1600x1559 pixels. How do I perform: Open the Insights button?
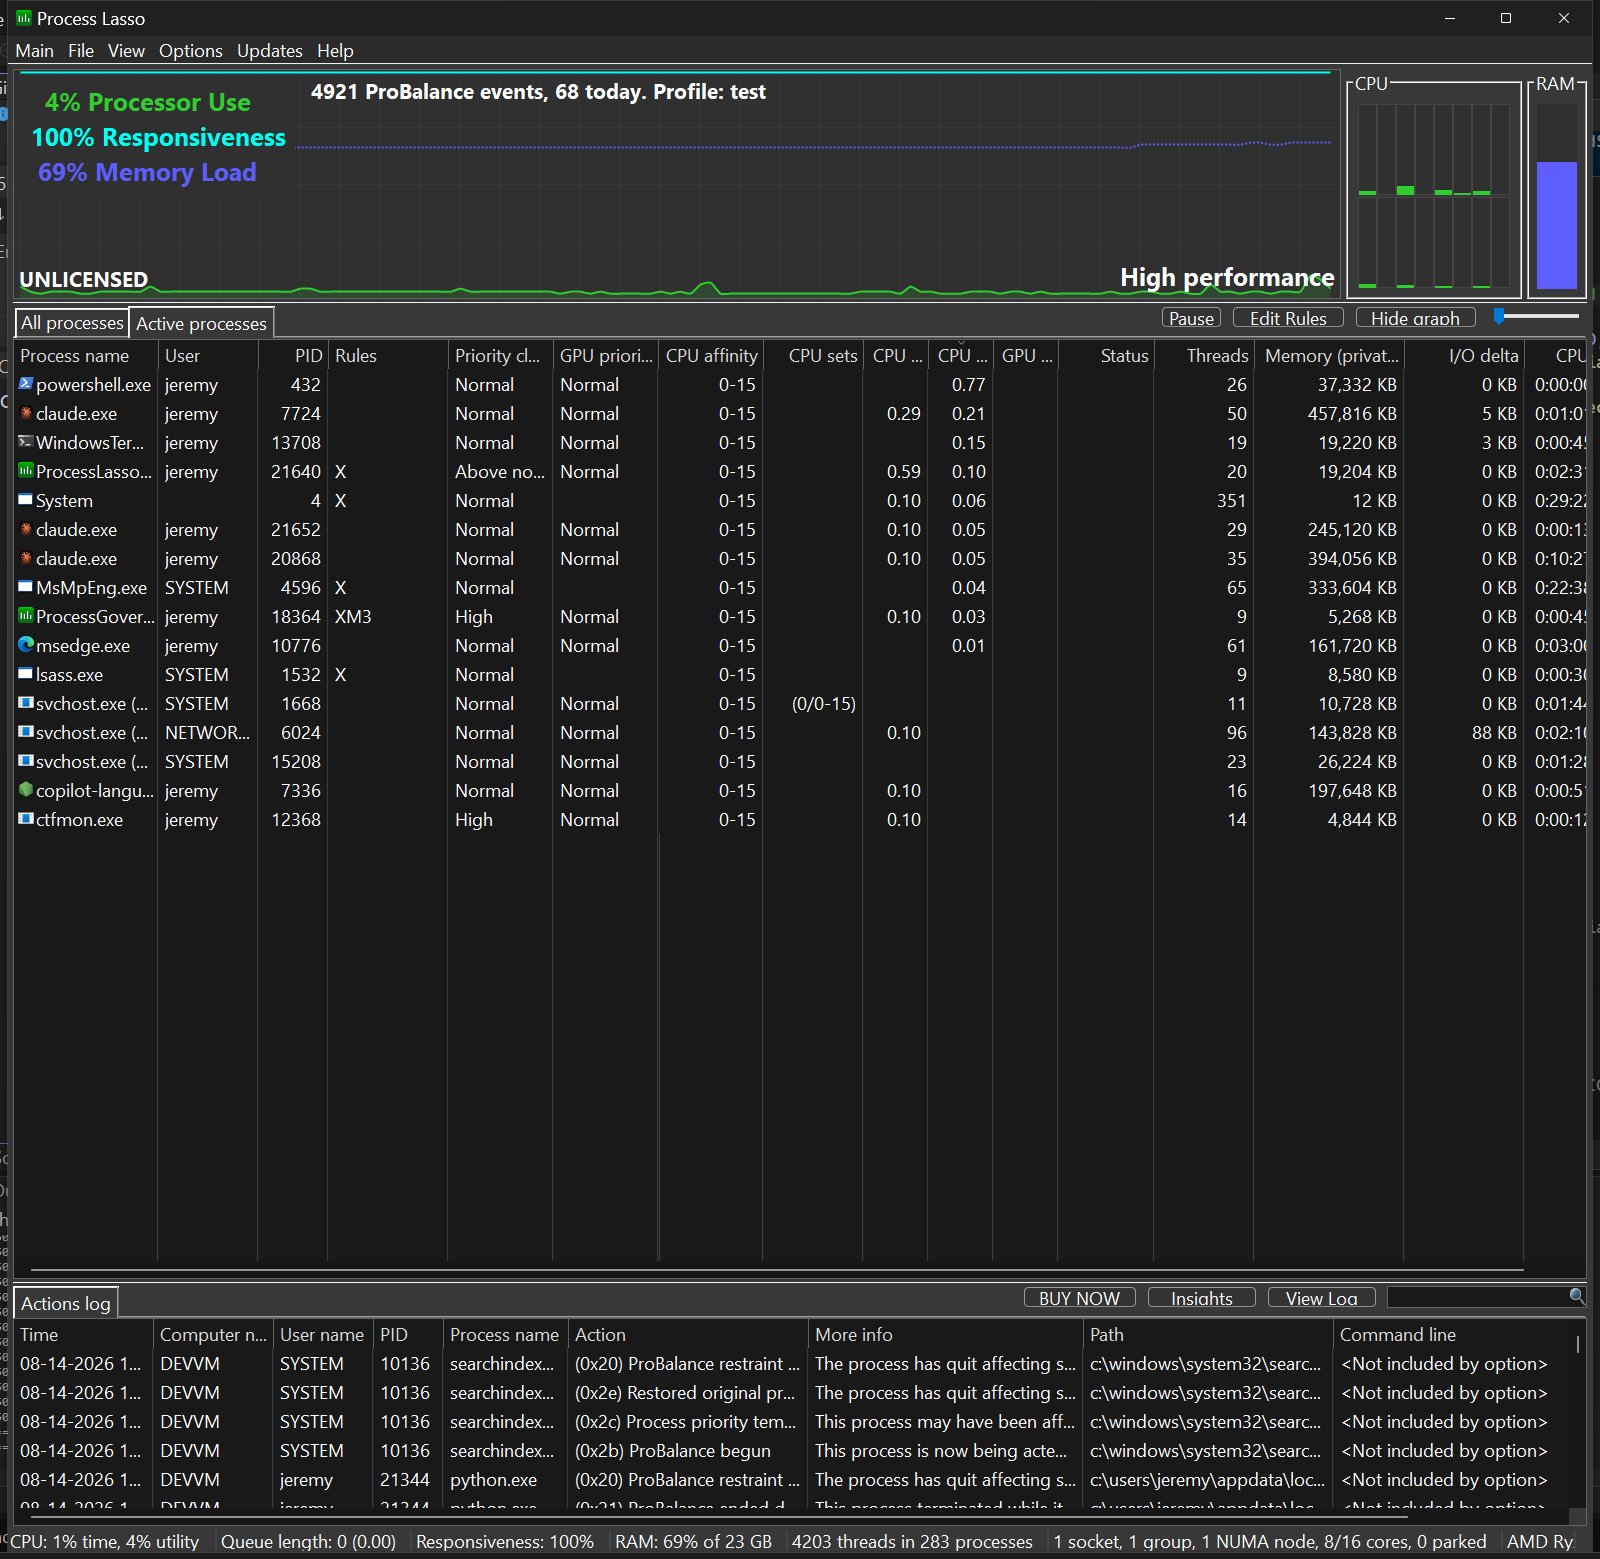point(1202,1298)
